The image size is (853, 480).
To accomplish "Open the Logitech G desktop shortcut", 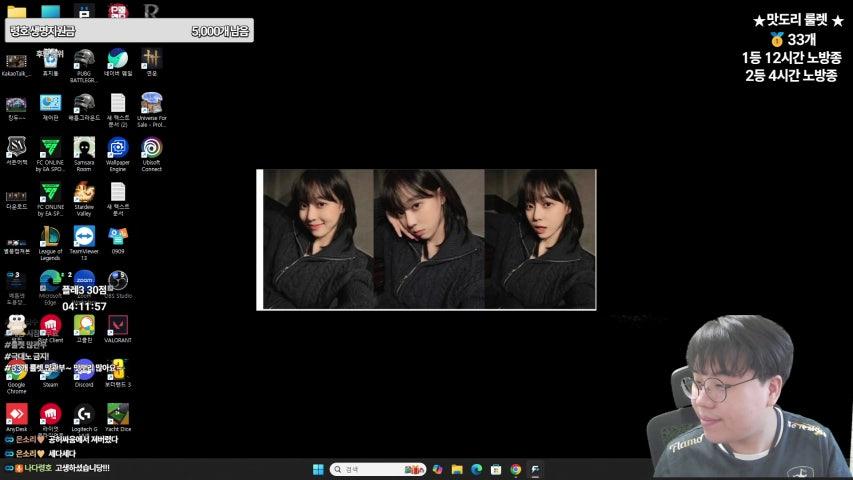I will click(84, 413).
